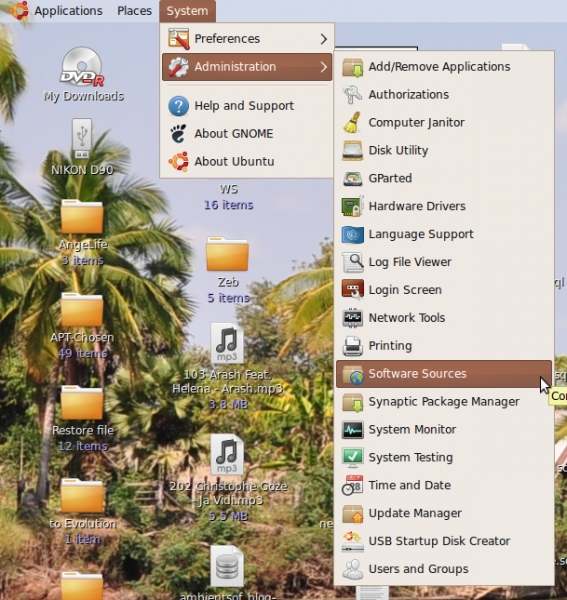Select Software Sources menu entry
The height and width of the screenshot is (600, 567).
coord(444,374)
